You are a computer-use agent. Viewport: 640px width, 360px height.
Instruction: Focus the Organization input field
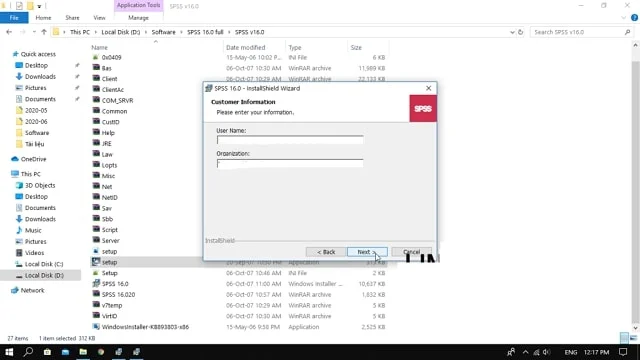click(290, 163)
